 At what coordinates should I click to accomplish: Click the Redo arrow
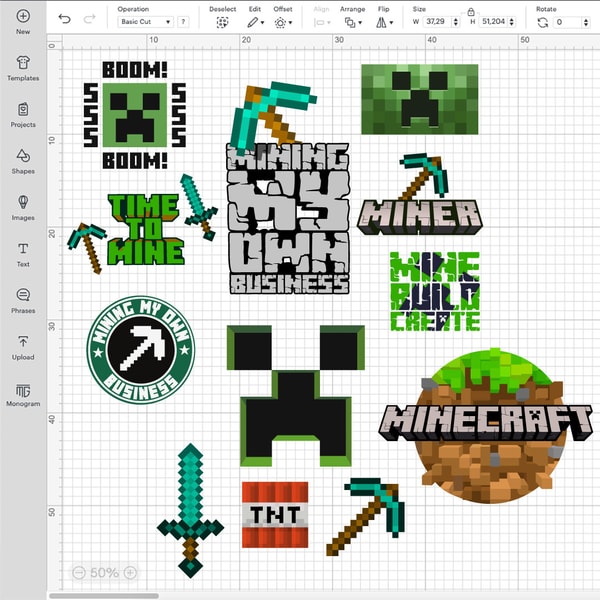[90, 19]
